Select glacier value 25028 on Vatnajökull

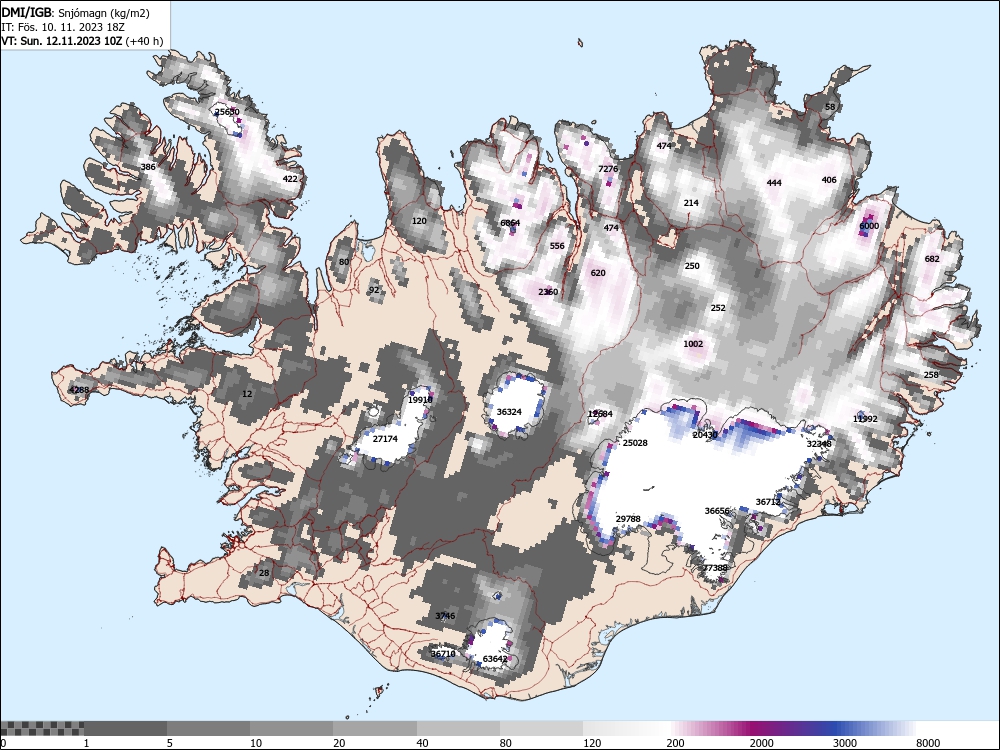click(635, 443)
